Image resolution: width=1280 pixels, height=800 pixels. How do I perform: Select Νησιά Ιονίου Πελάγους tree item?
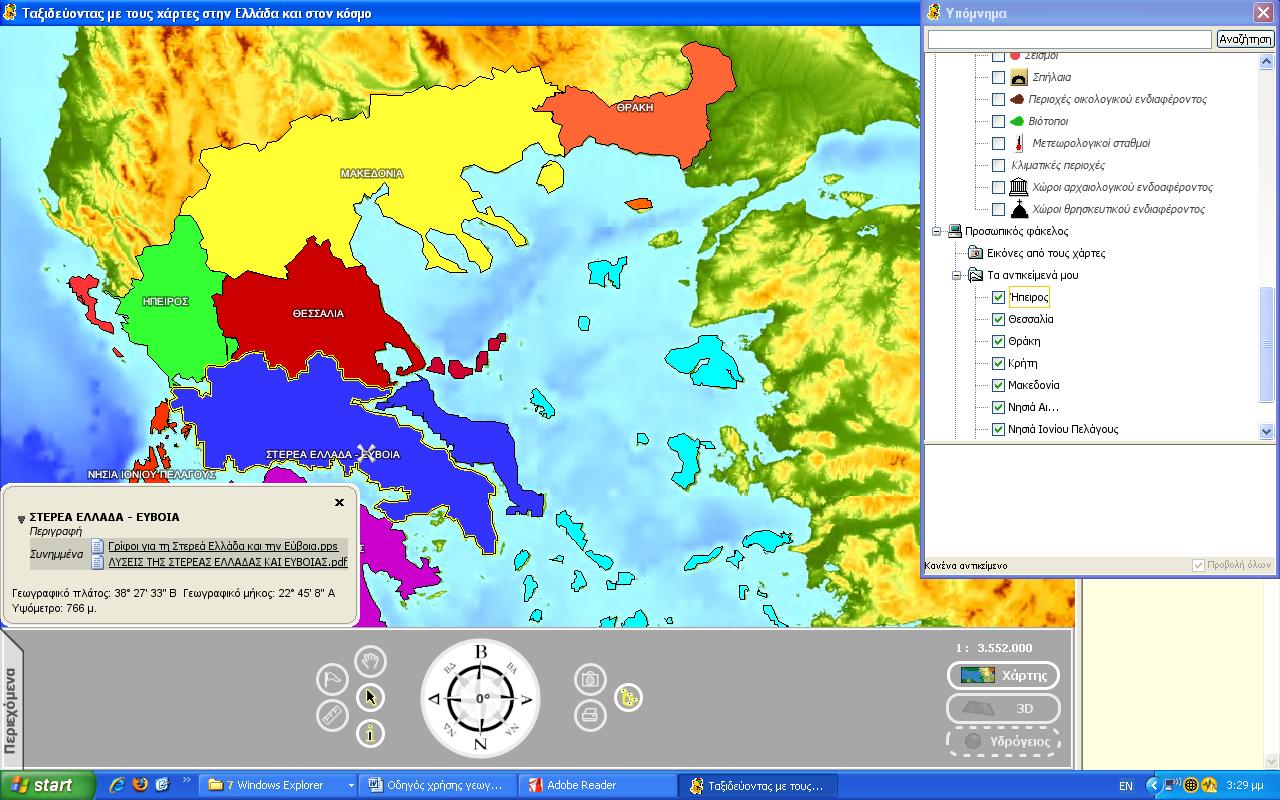tap(1063, 429)
